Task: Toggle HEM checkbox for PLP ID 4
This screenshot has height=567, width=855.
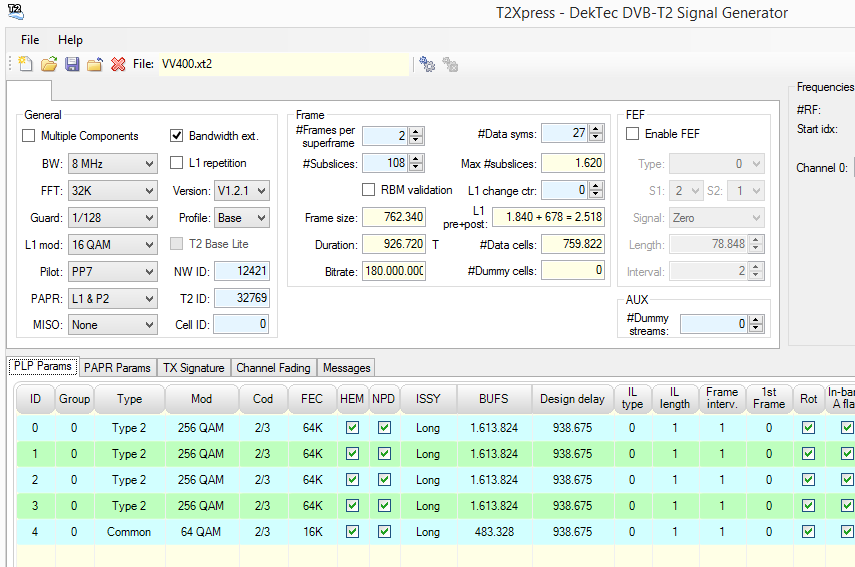Action: [352, 532]
